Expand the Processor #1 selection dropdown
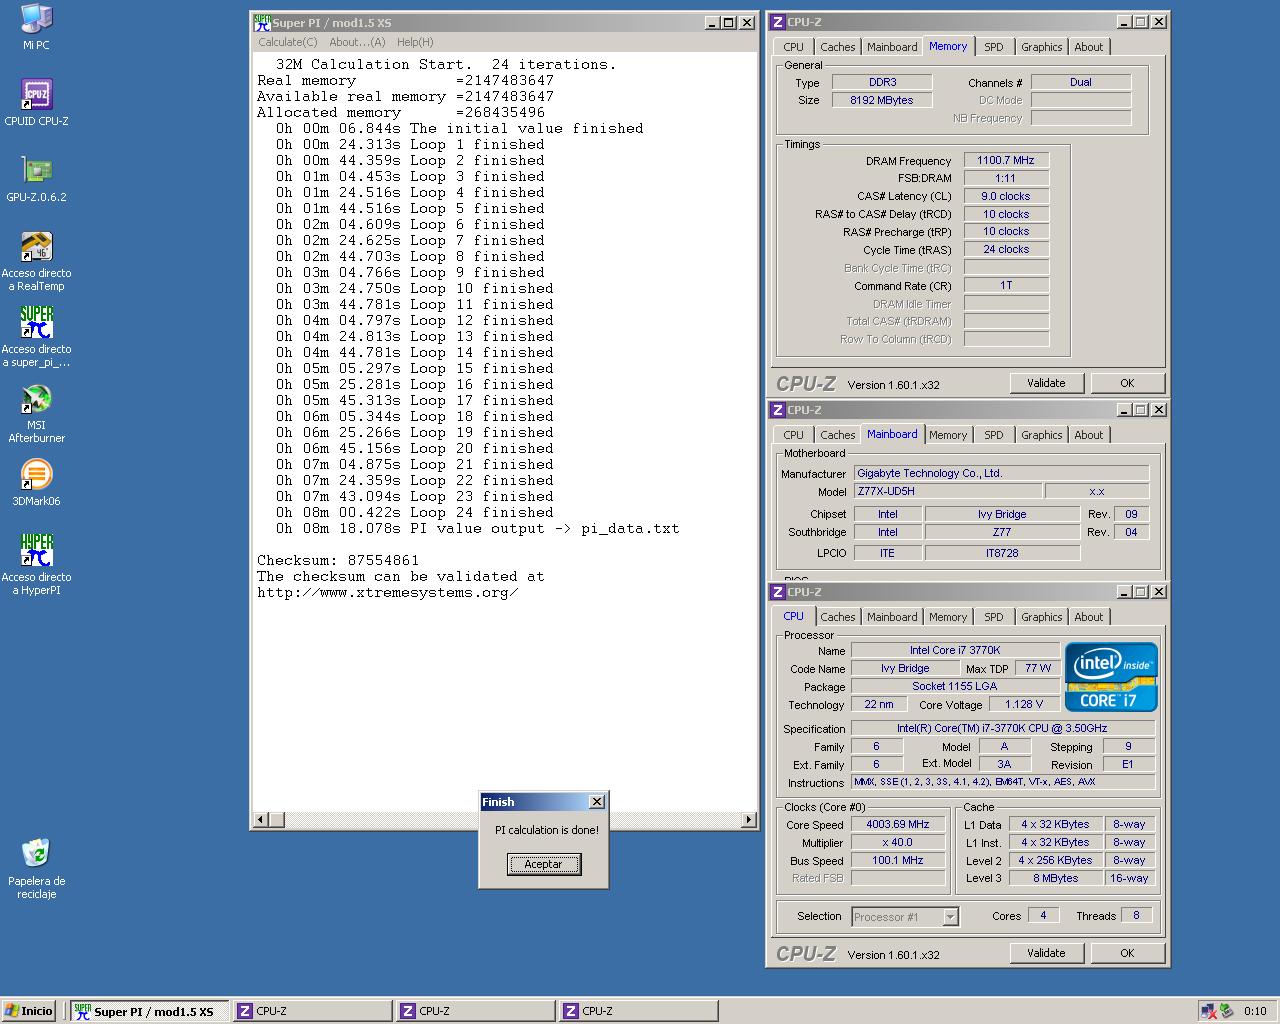1280x1024 pixels. [x=950, y=916]
